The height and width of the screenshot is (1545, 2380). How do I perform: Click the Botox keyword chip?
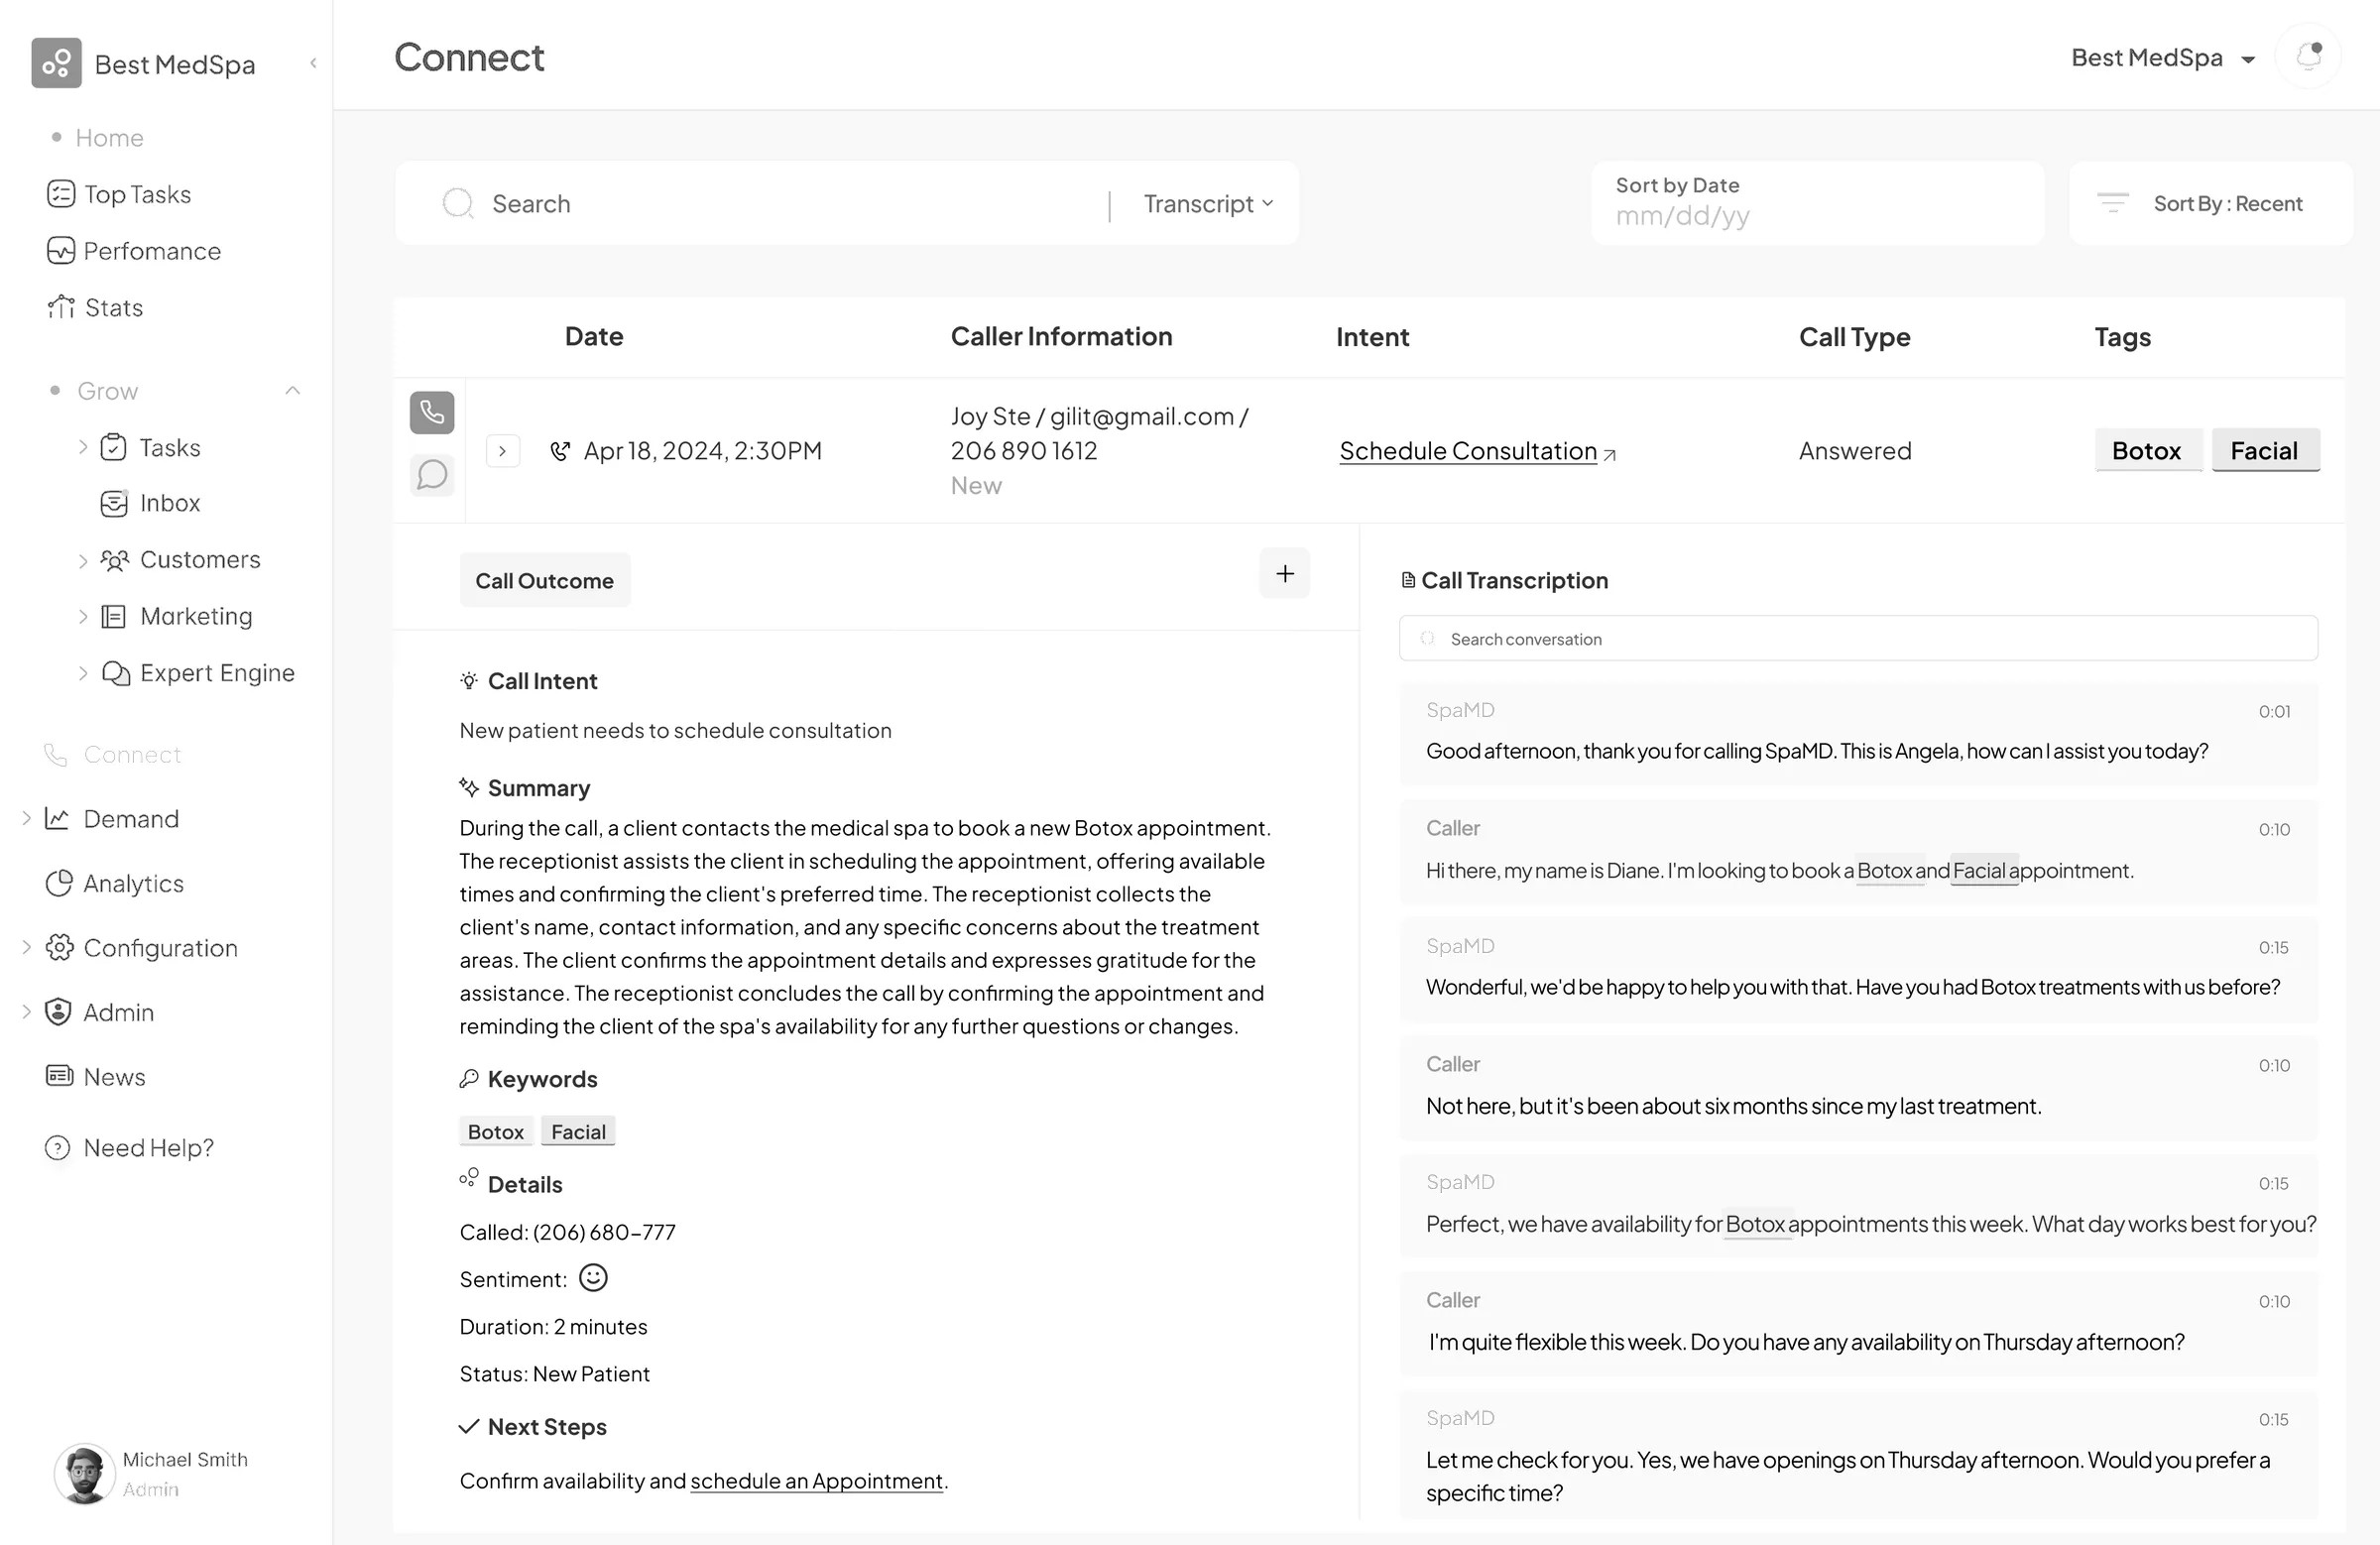click(x=496, y=1131)
